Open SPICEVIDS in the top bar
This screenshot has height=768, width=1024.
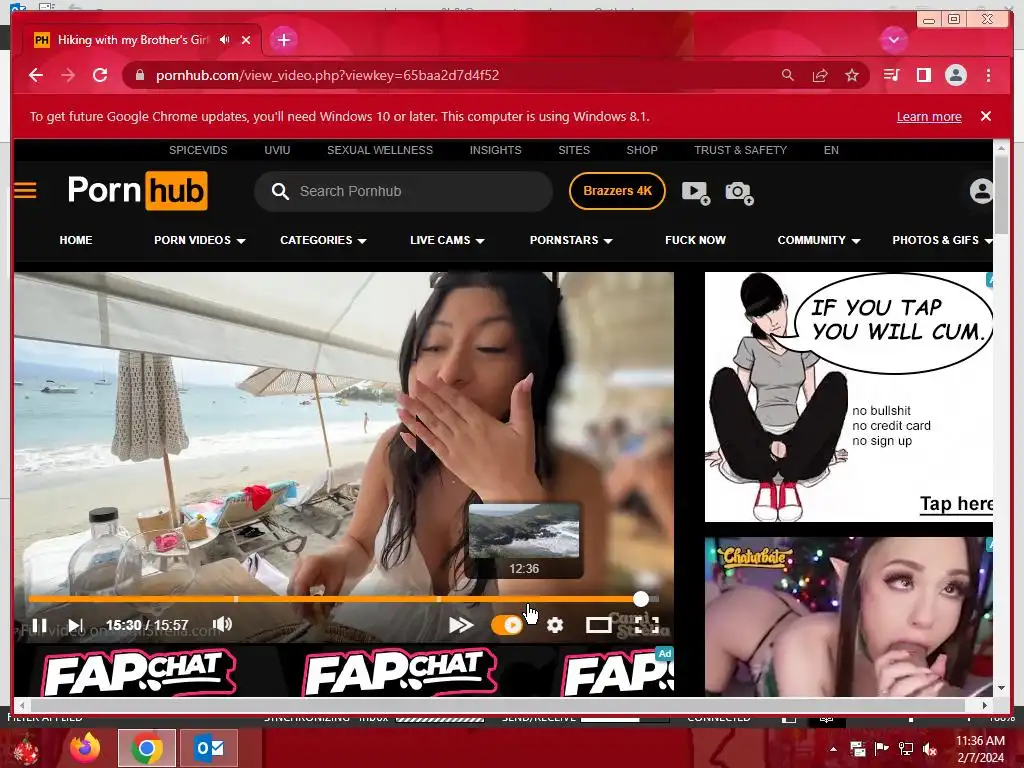[x=199, y=150]
